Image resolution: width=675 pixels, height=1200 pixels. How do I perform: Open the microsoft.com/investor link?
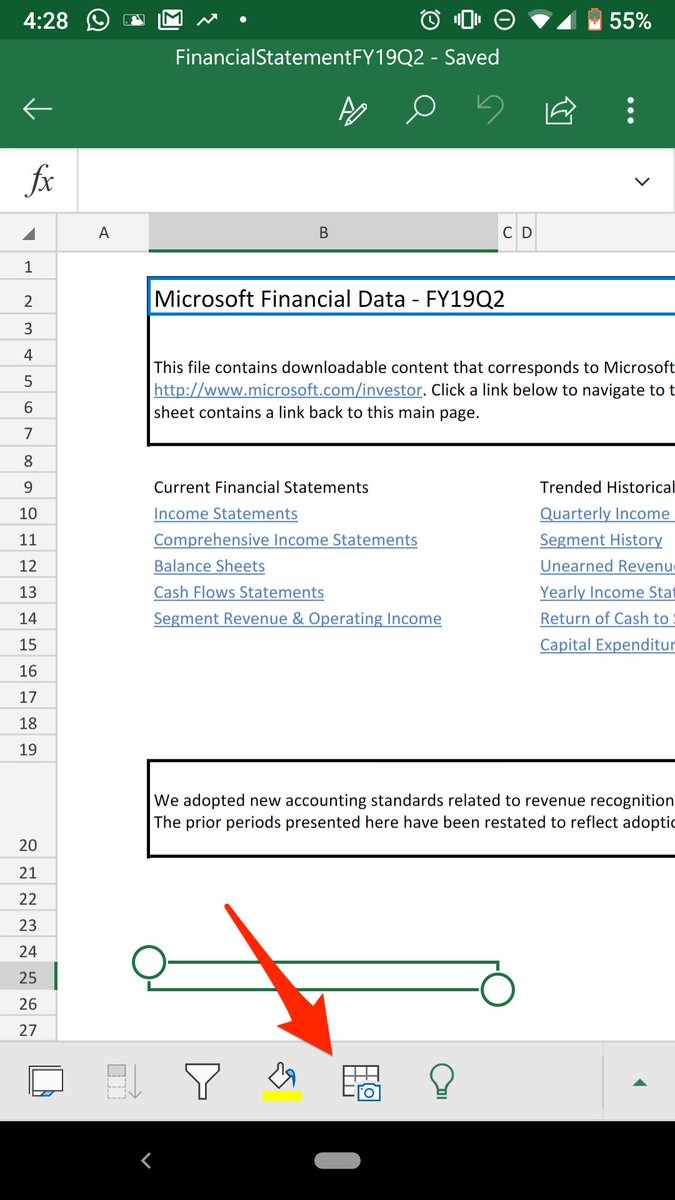coord(288,390)
